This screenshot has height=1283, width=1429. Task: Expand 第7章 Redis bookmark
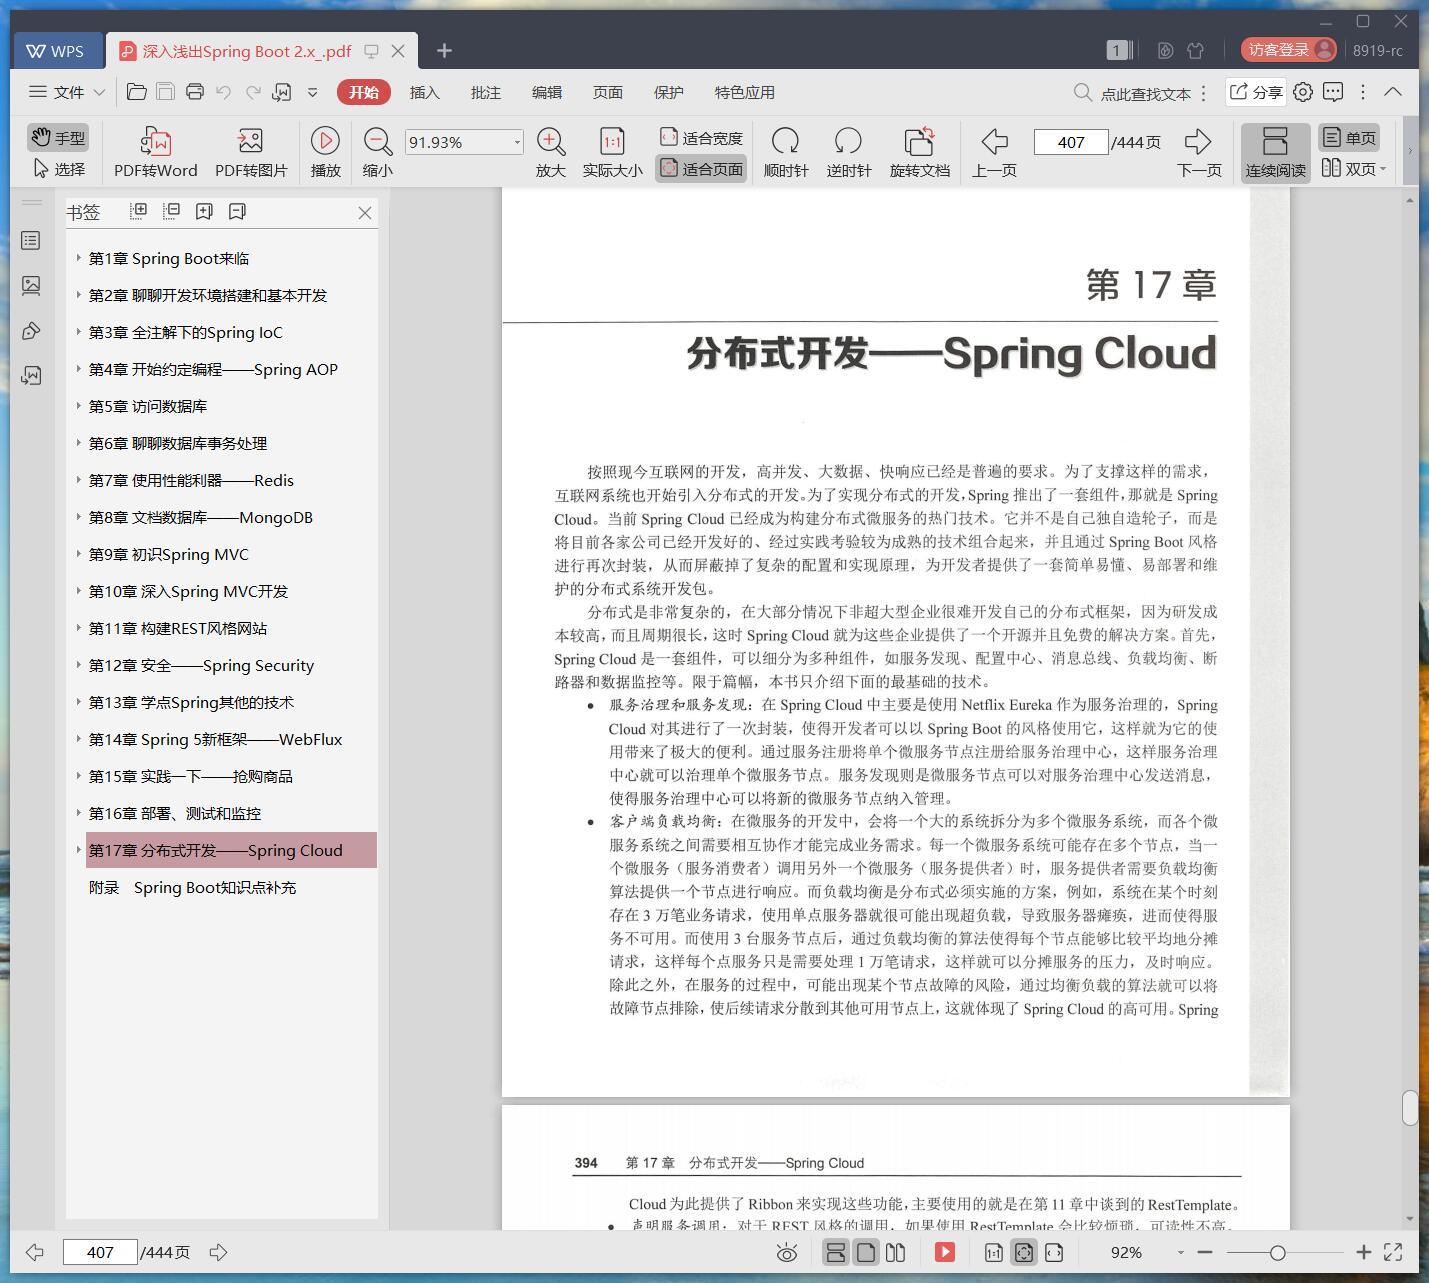78,480
